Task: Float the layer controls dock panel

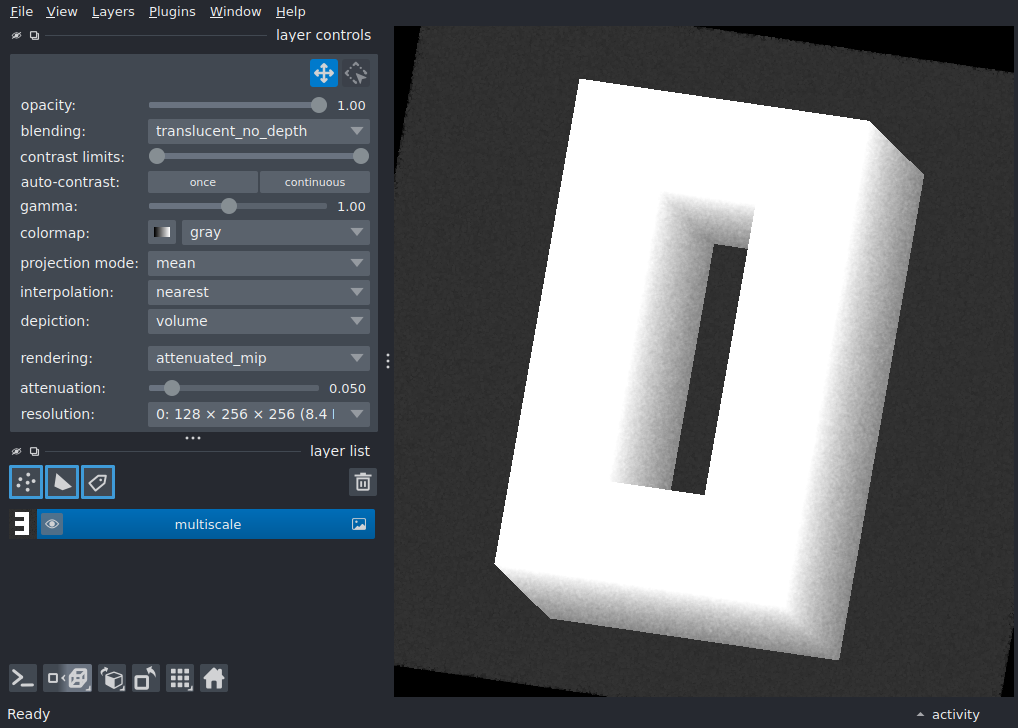Action: tap(34, 36)
